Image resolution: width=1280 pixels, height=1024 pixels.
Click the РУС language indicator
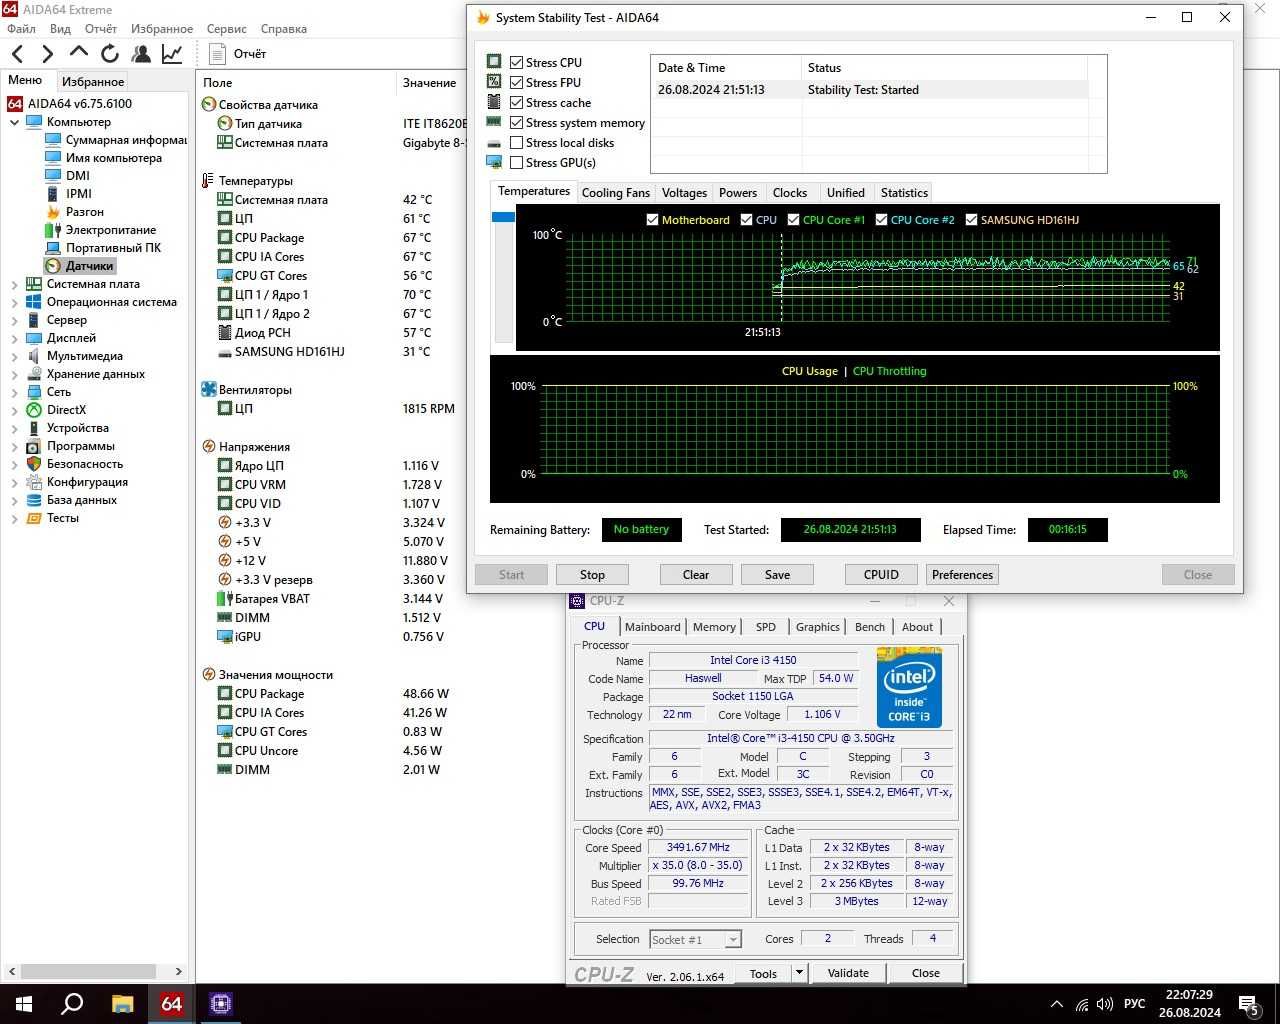pyautogui.click(x=1134, y=1004)
